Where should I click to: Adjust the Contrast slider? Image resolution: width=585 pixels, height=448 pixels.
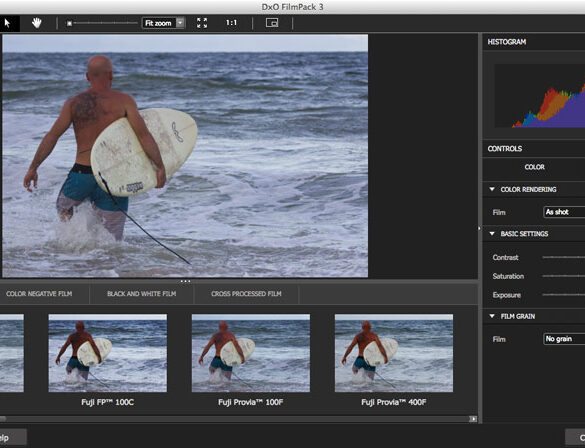[564, 257]
